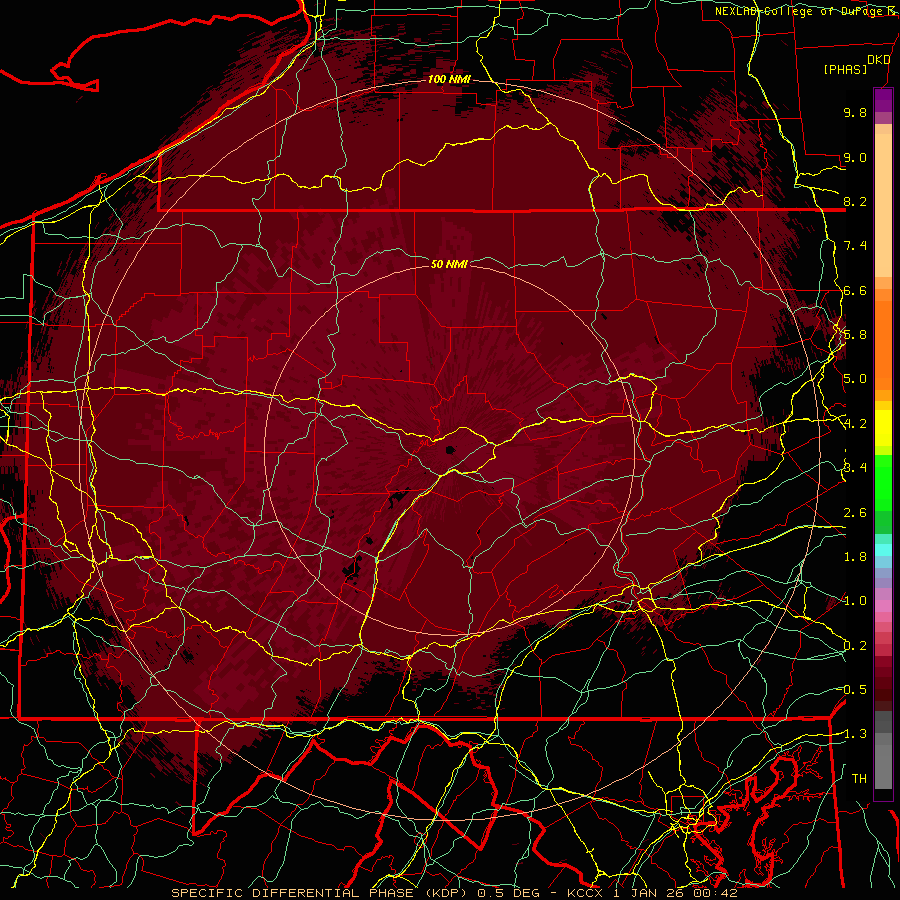
Task: Pick the bright green band in the color scale
Action: click(883, 482)
